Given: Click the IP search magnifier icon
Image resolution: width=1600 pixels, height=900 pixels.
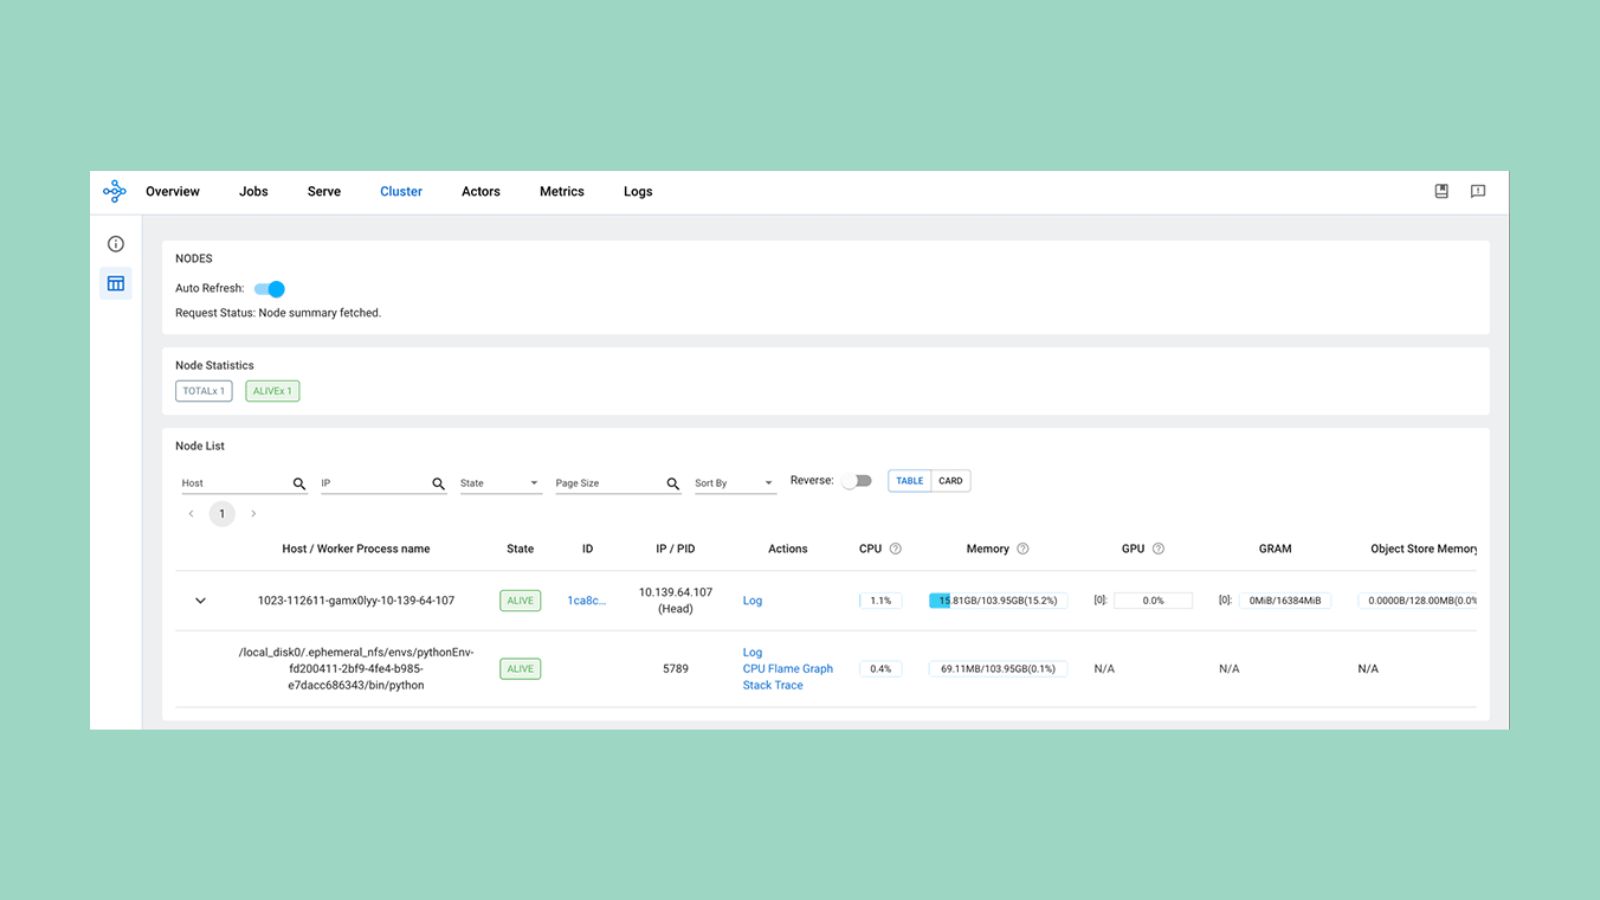Looking at the screenshot, I should click(x=438, y=483).
